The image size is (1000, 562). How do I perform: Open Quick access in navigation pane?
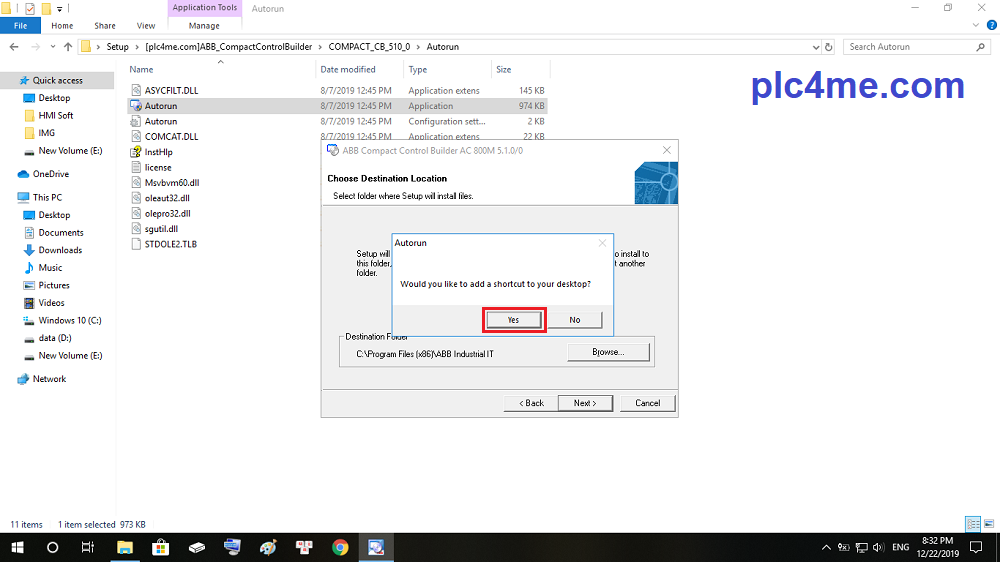57,80
